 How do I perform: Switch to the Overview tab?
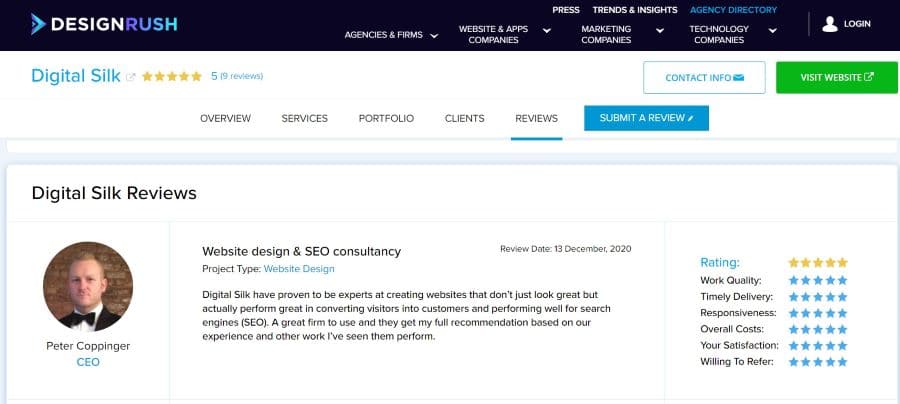click(226, 118)
